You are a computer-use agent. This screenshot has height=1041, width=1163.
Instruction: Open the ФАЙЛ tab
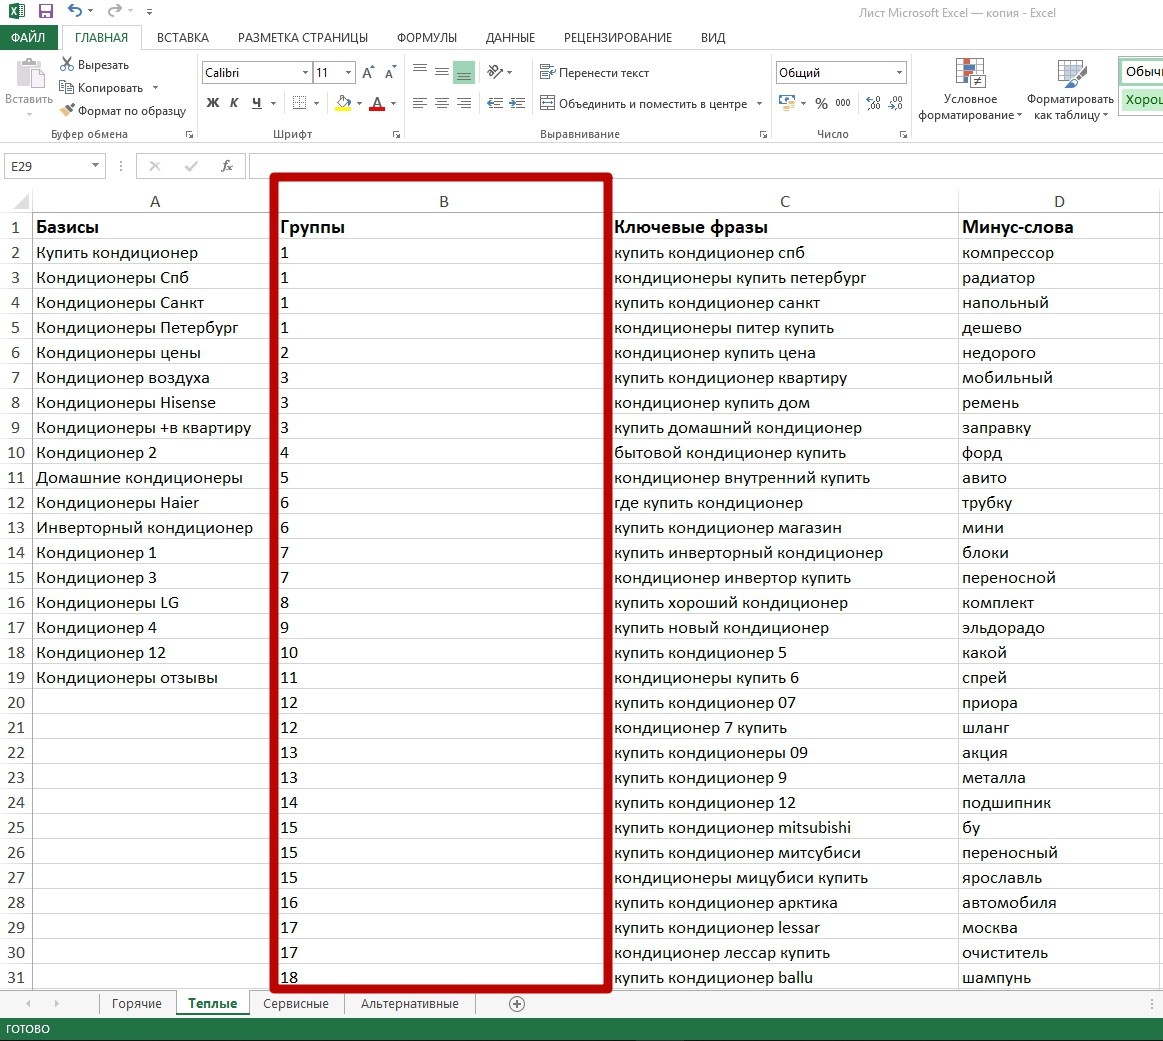(28, 37)
